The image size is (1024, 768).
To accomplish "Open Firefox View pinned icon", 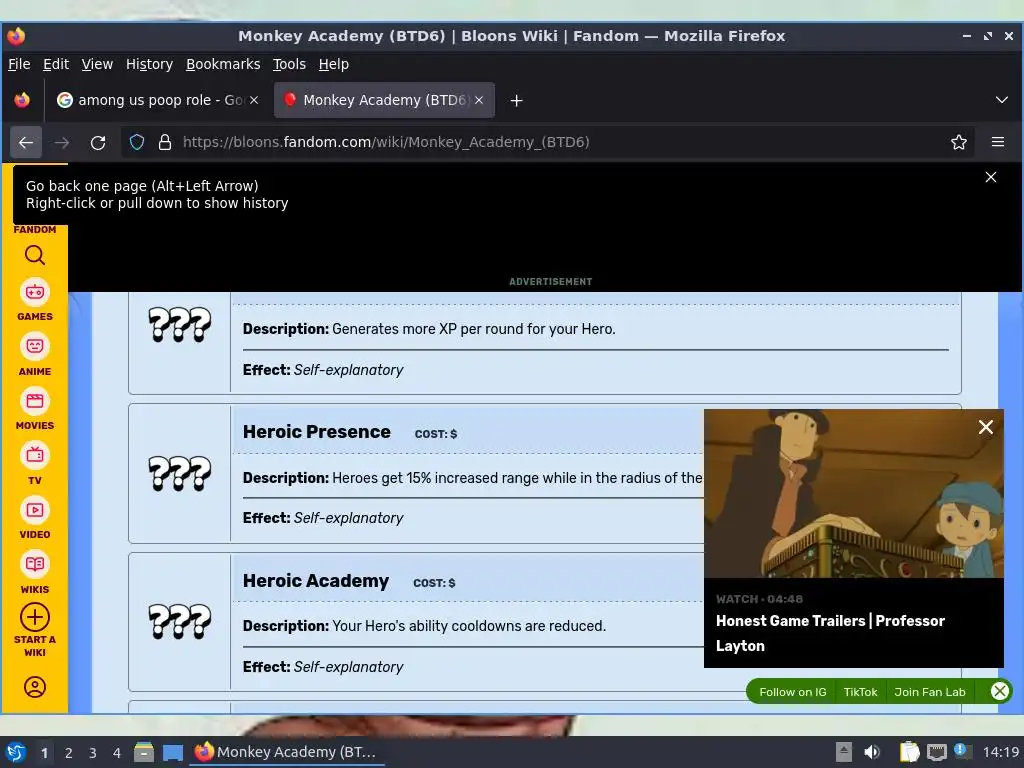I will 22,100.
